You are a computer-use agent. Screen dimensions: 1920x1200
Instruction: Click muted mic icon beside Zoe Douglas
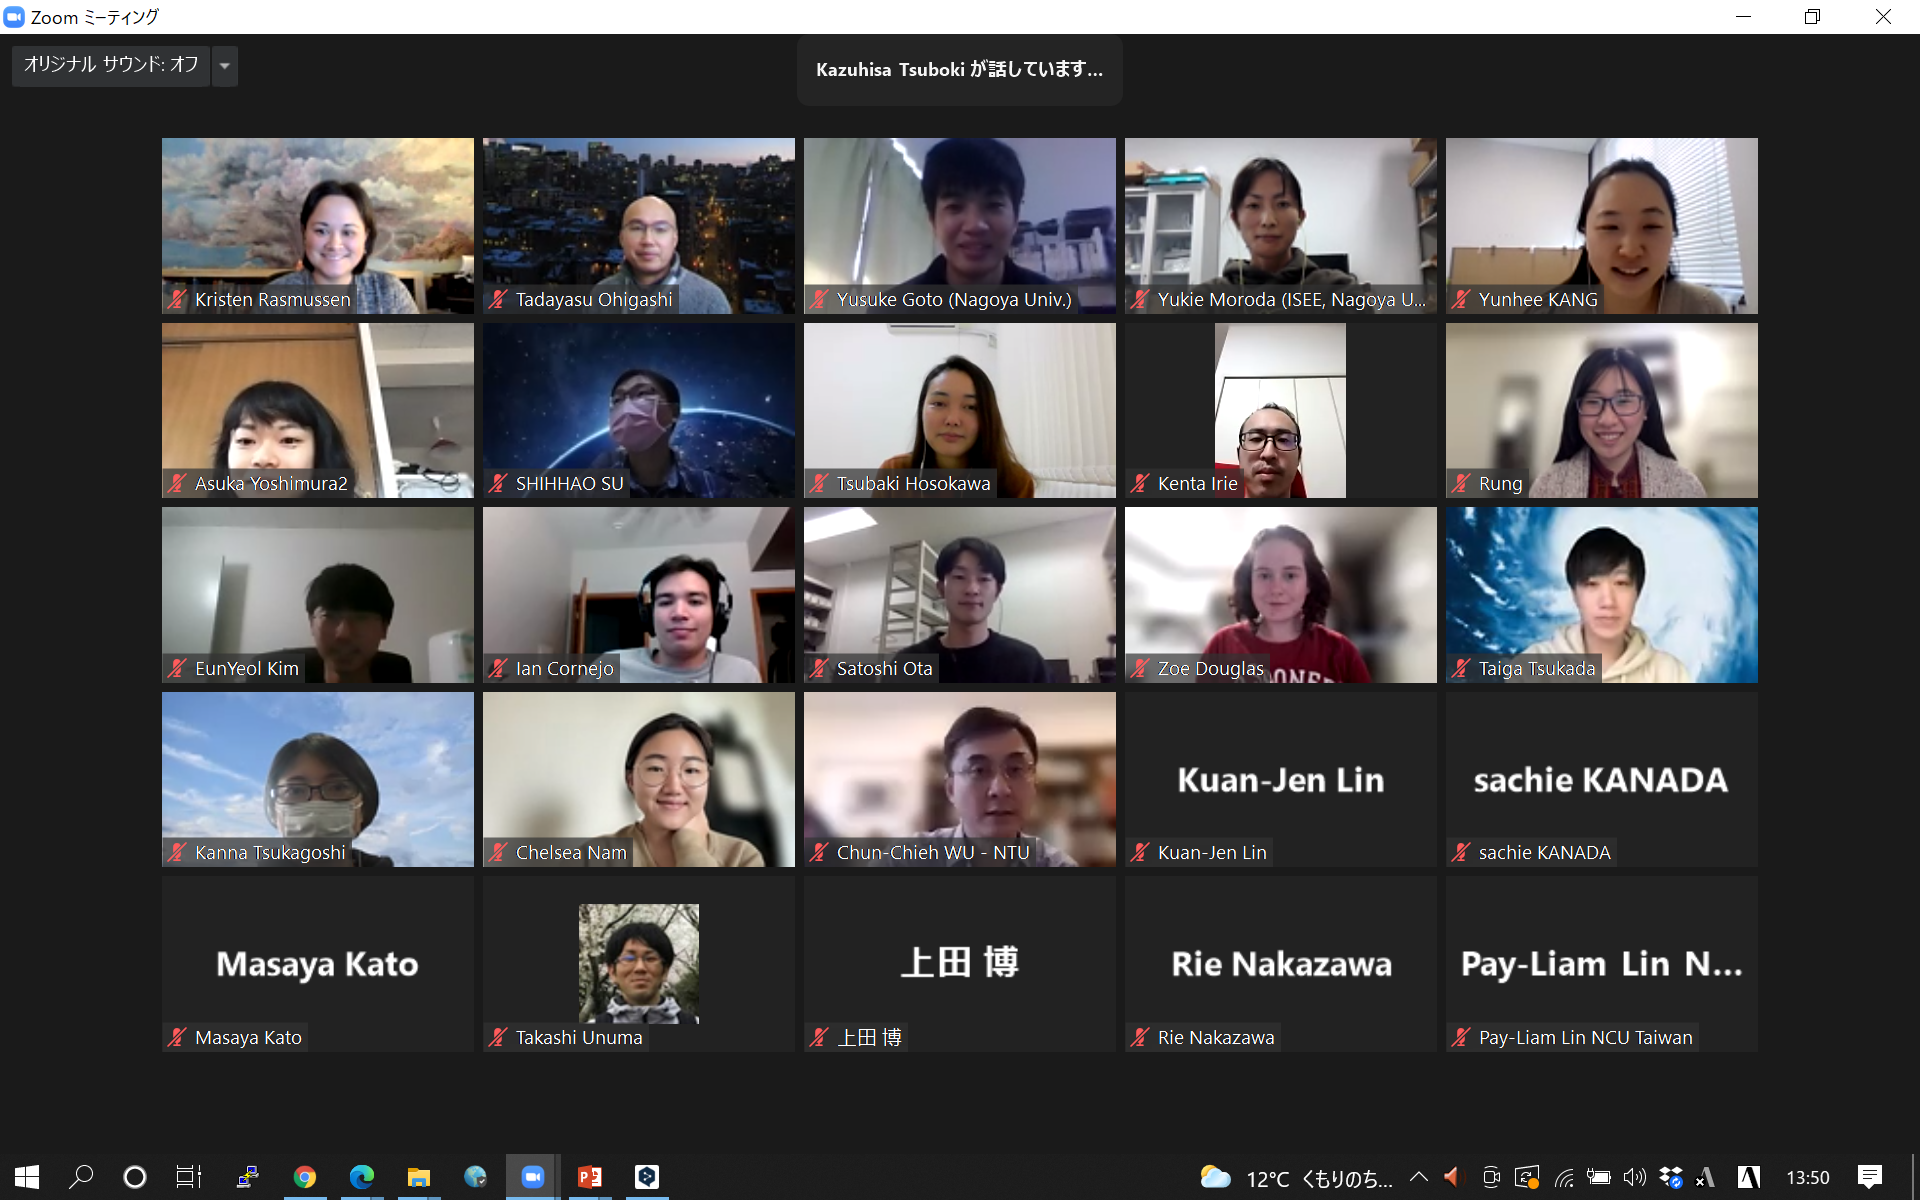point(1140,668)
